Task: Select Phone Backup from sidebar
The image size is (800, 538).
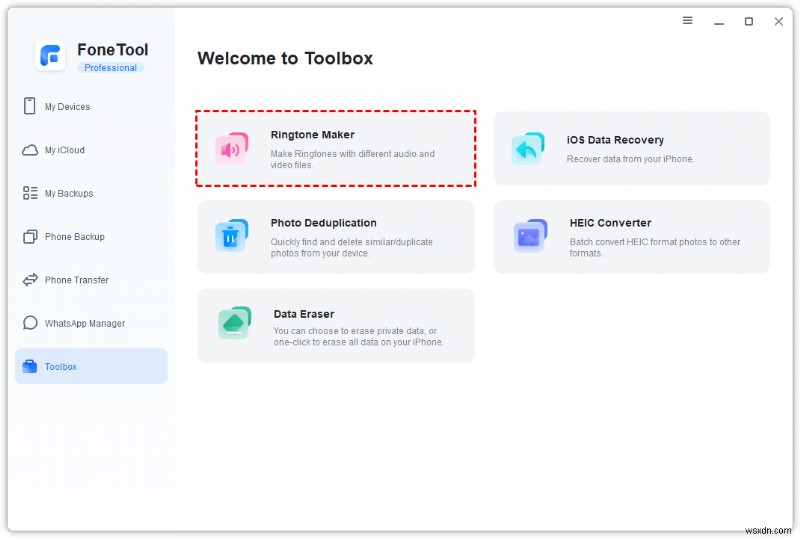Action: click(91, 237)
